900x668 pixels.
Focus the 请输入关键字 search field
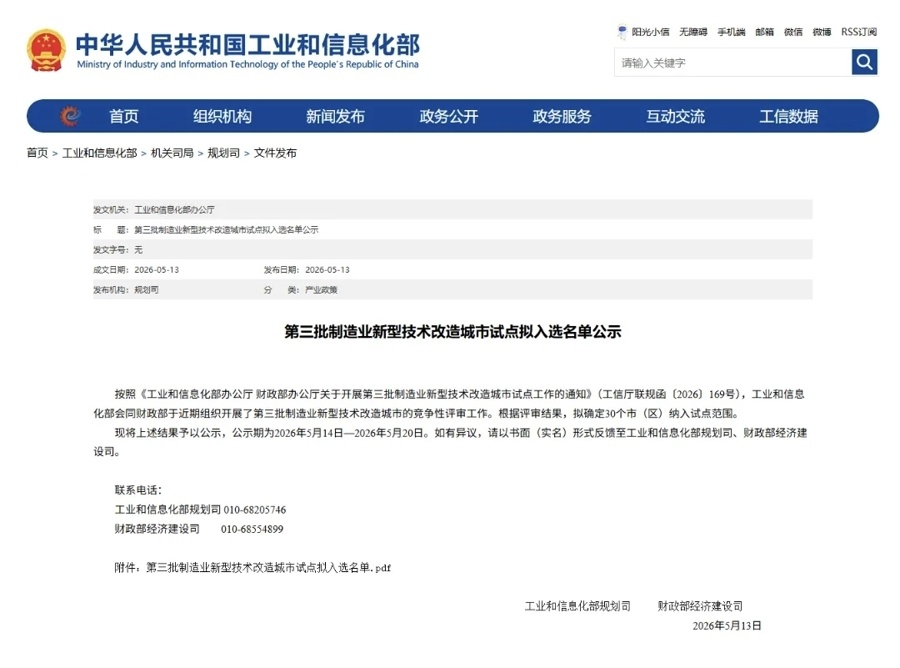[x=733, y=63]
